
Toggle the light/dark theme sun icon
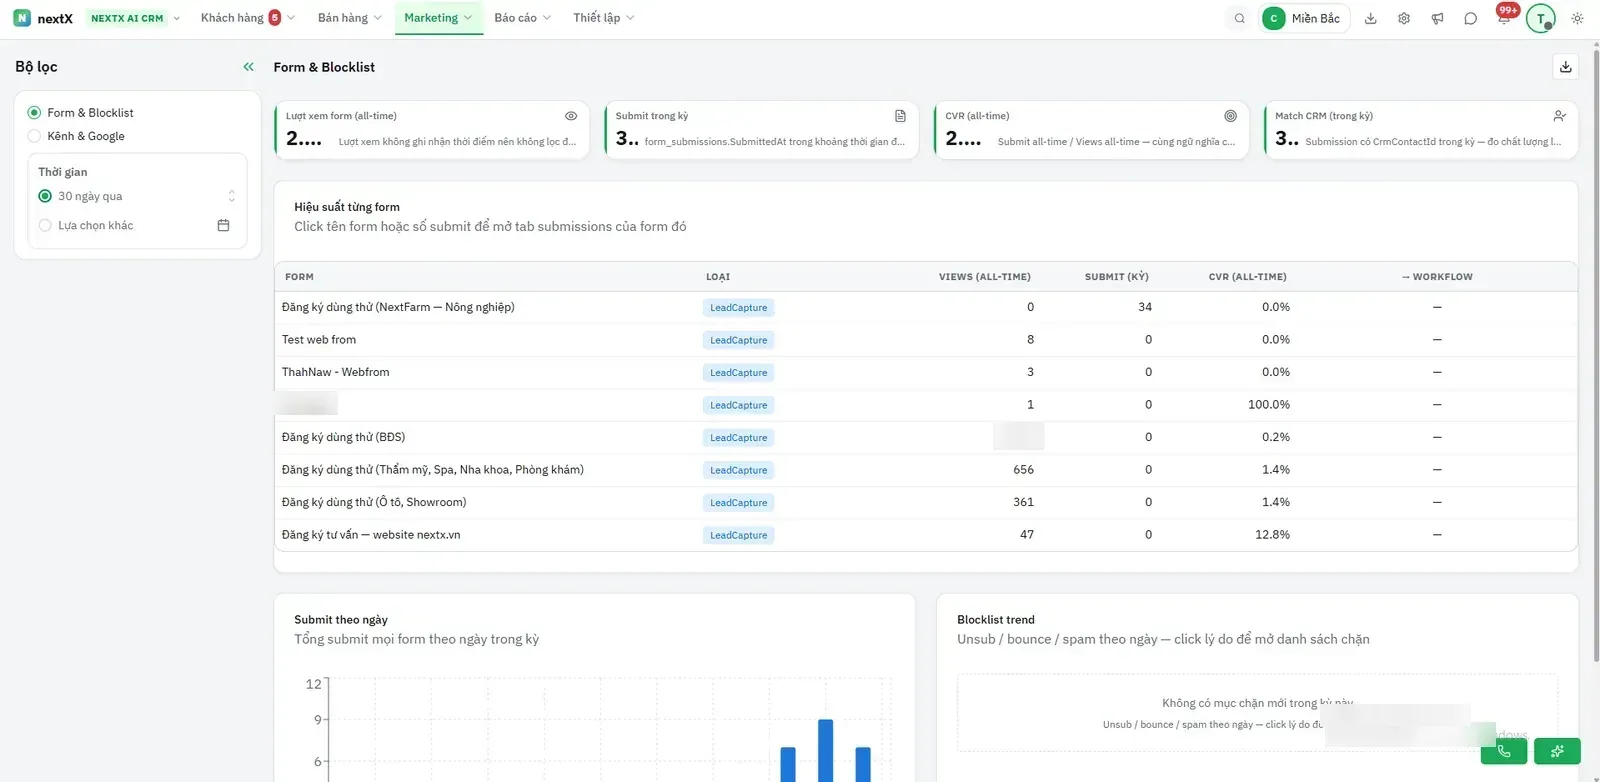tap(1577, 18)
